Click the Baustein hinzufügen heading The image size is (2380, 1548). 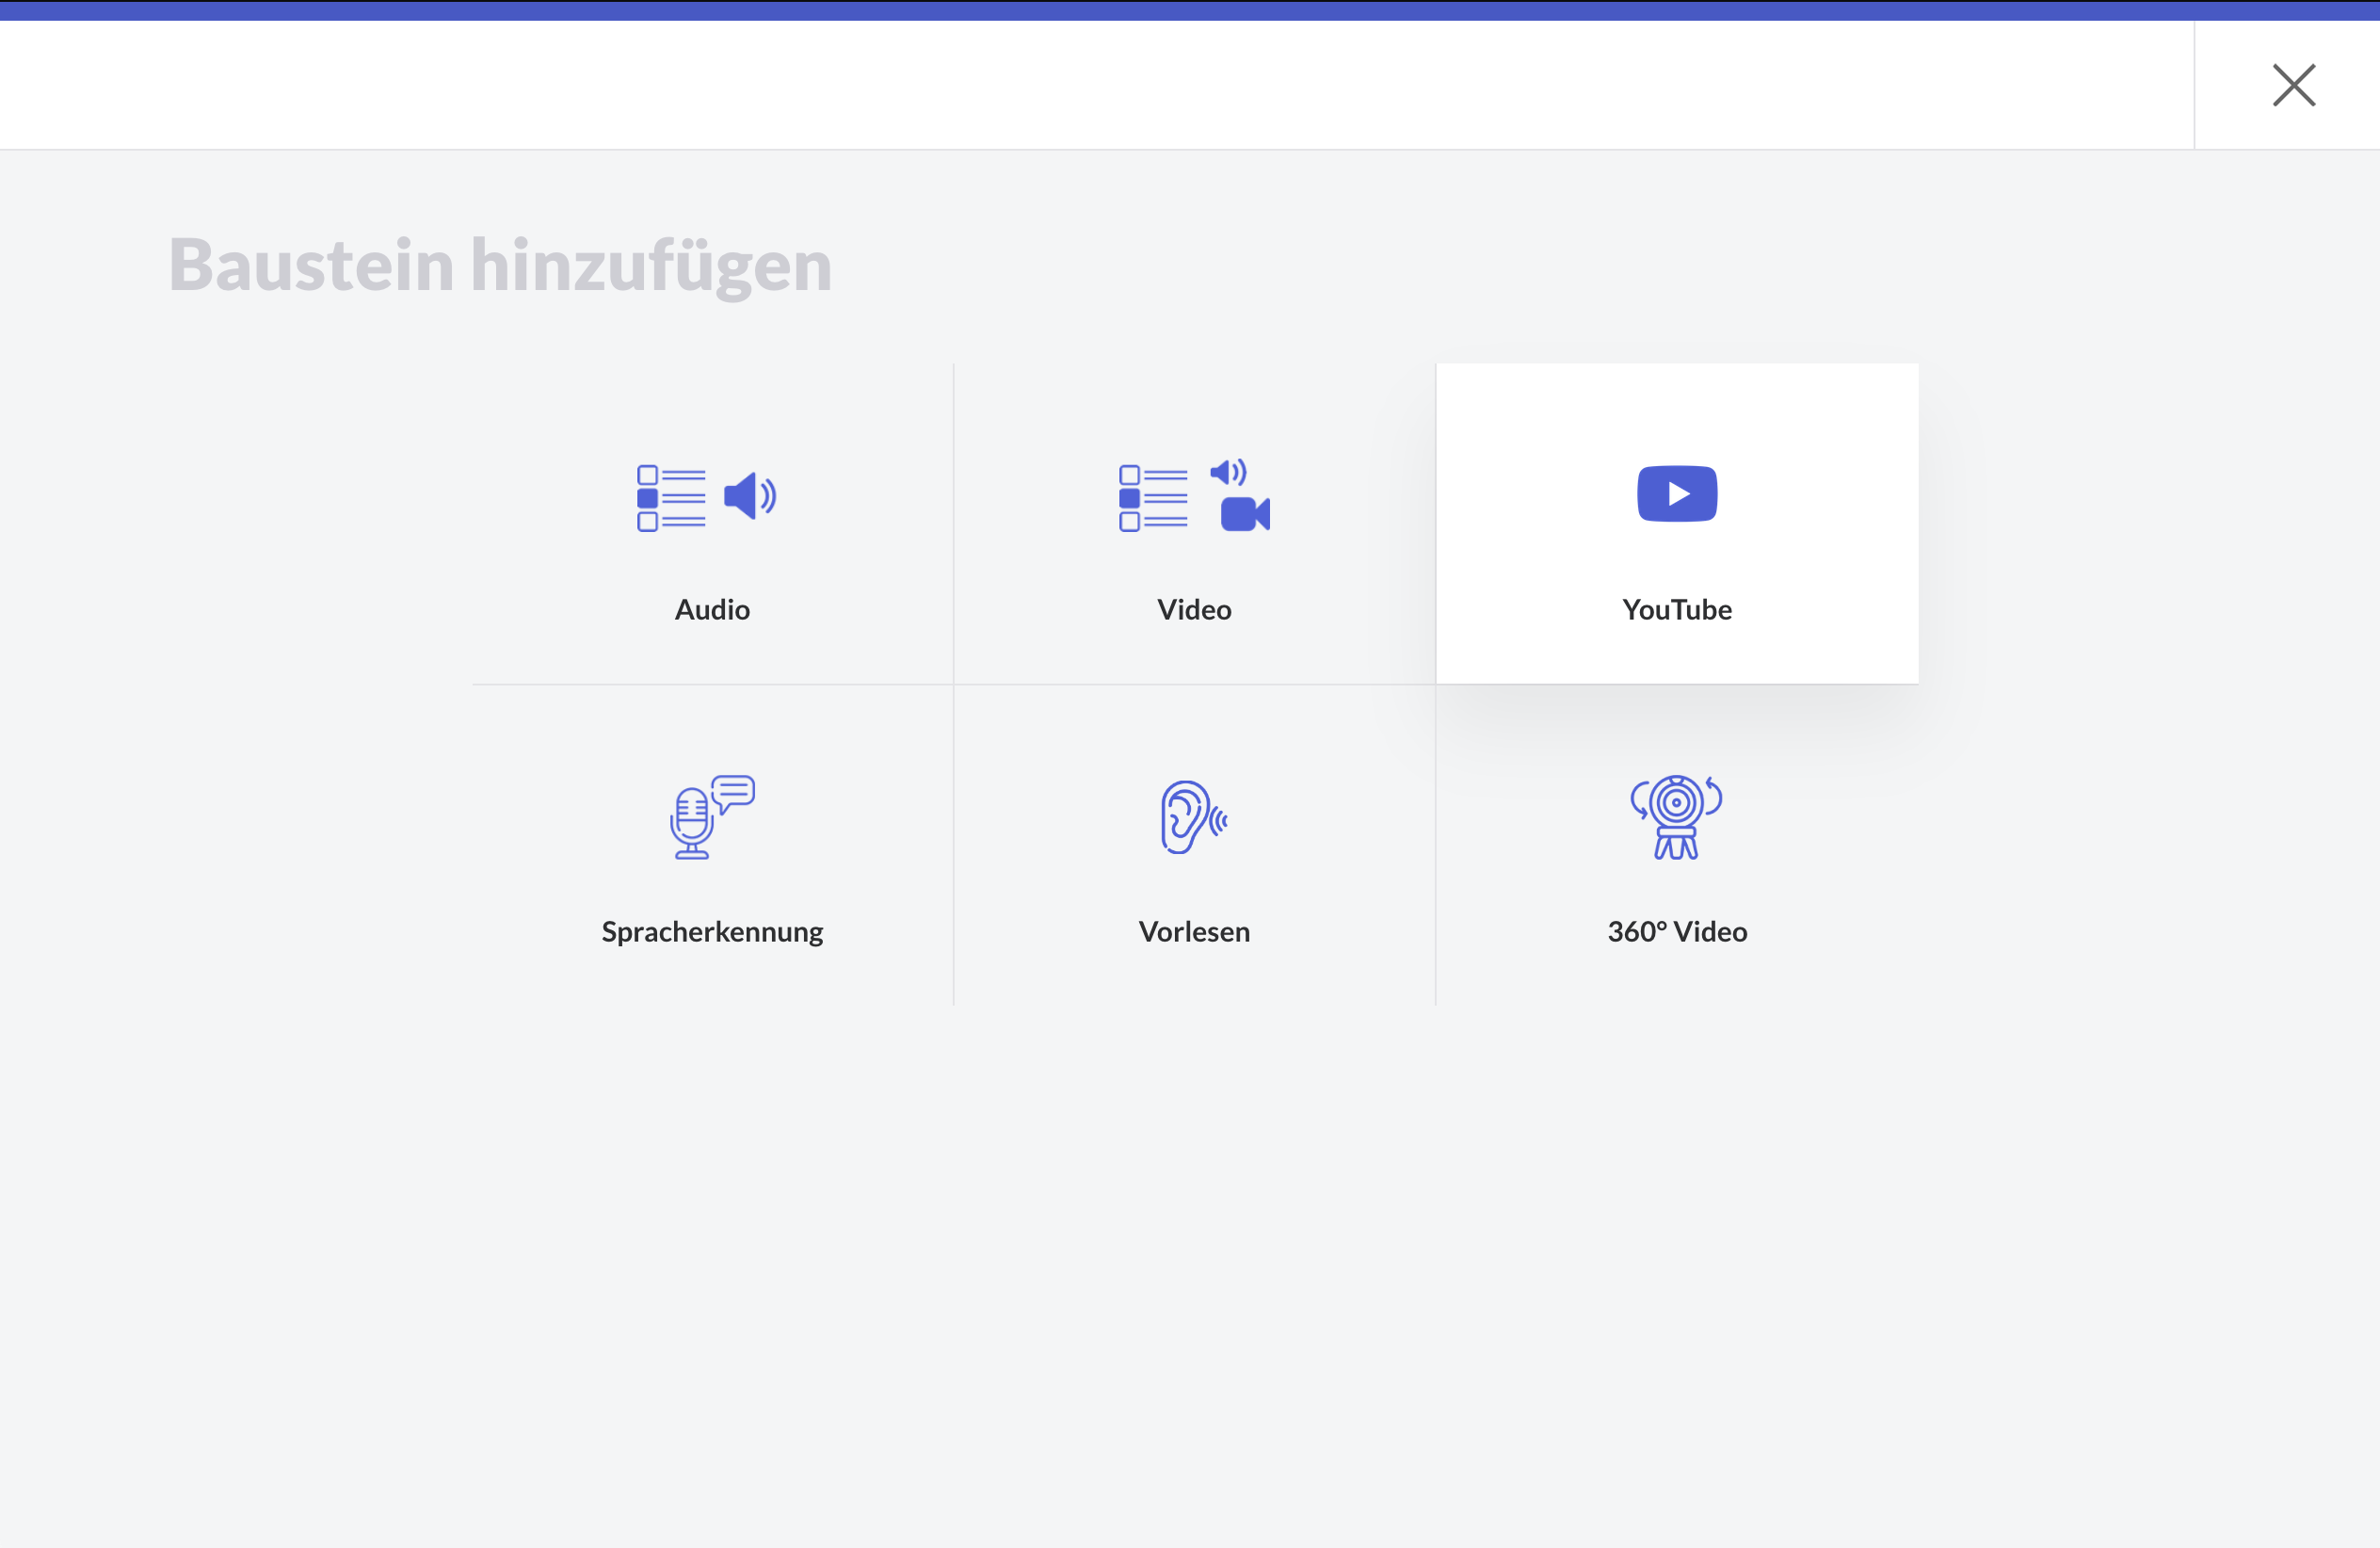pos(500,265)
